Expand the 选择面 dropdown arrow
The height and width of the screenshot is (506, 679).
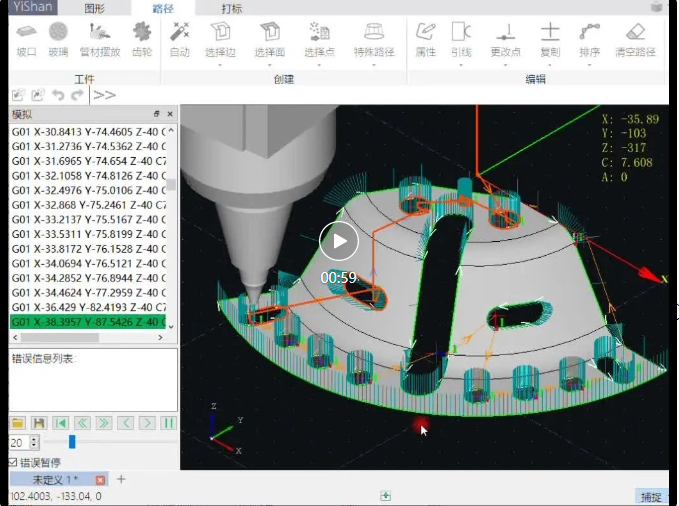coord(269,65)
